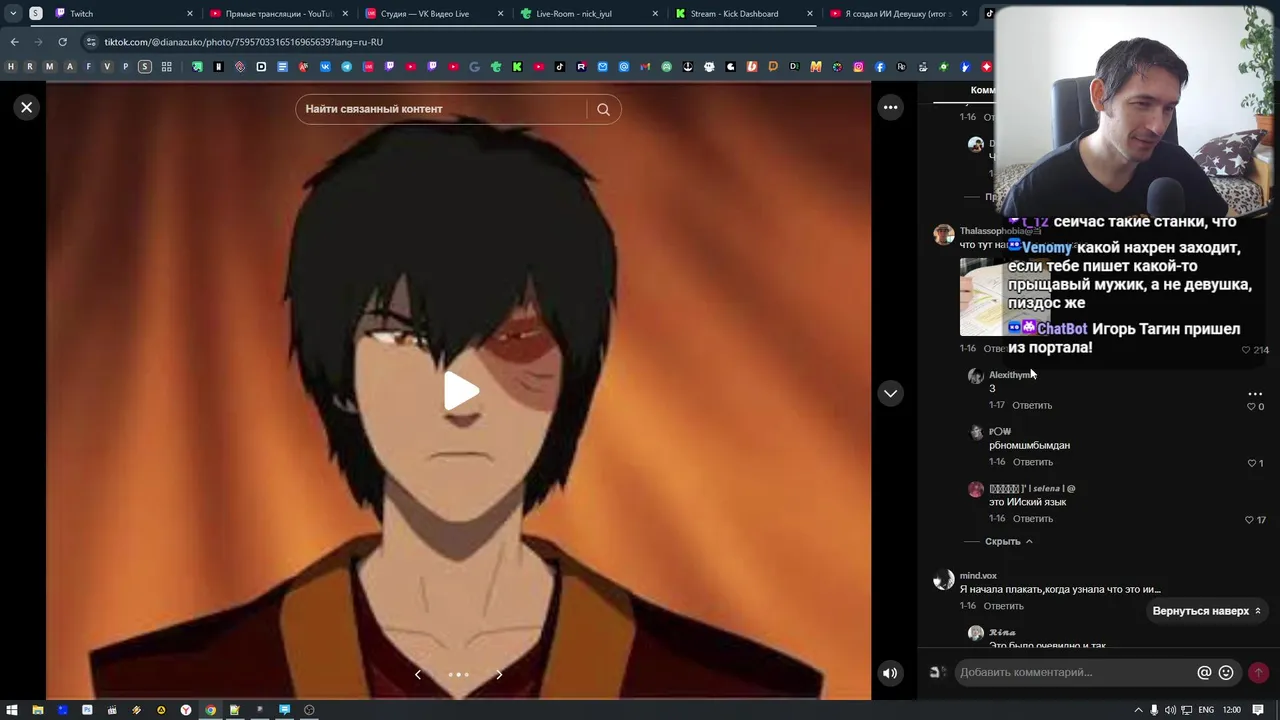Image resolution: width=1280 pixels, height=720 pixels.
Task: Reply to the рбномшмбымдан comment
Action: 1033,462
